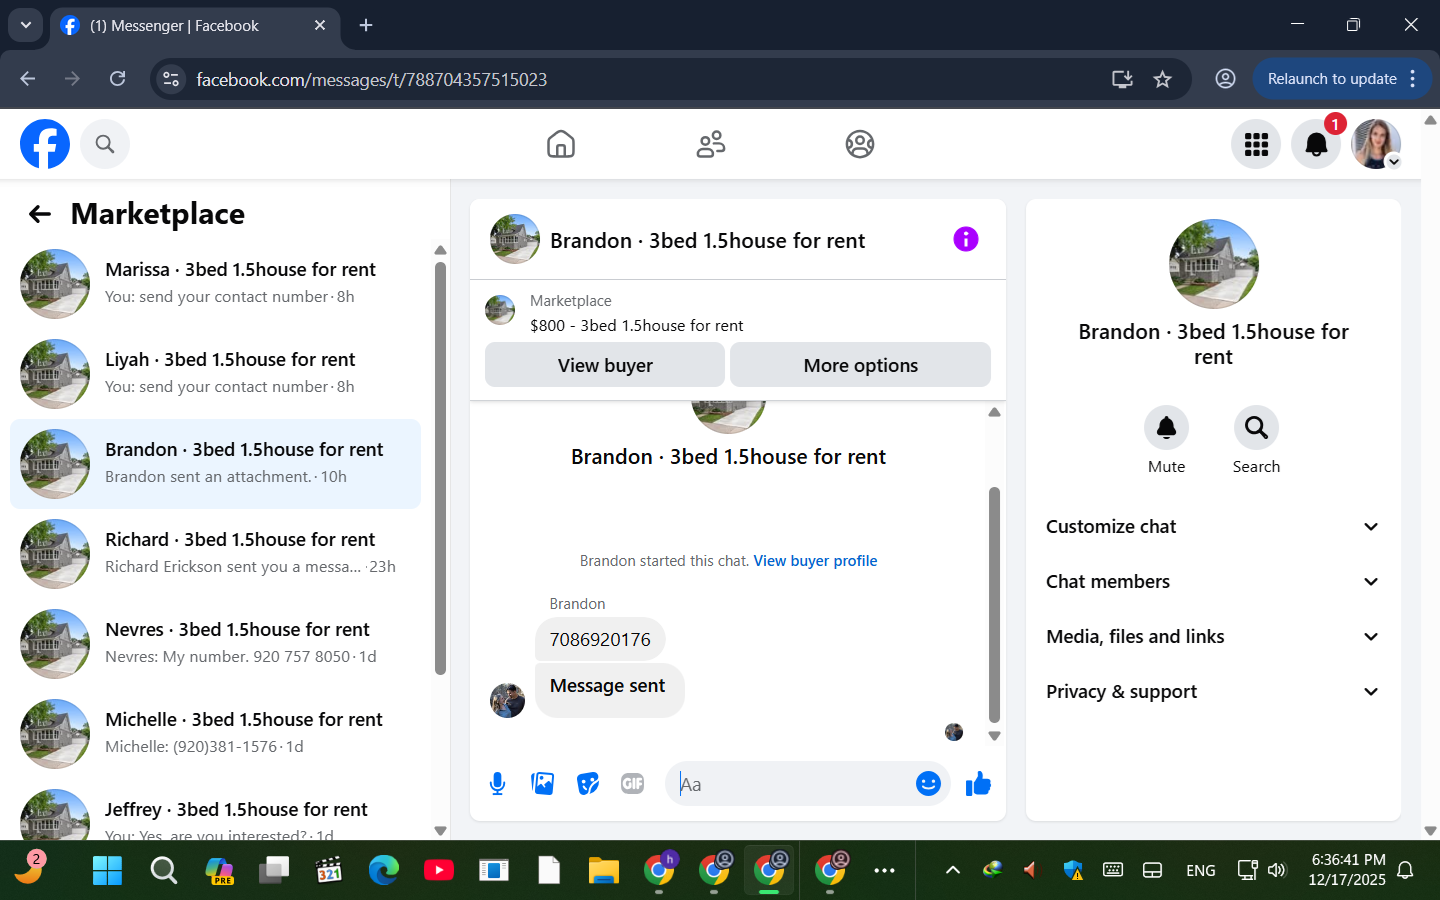This screenshot has width=1440, height=900.
Task: Click the 7086920176 message bubble
Action: tap(600, 640)
